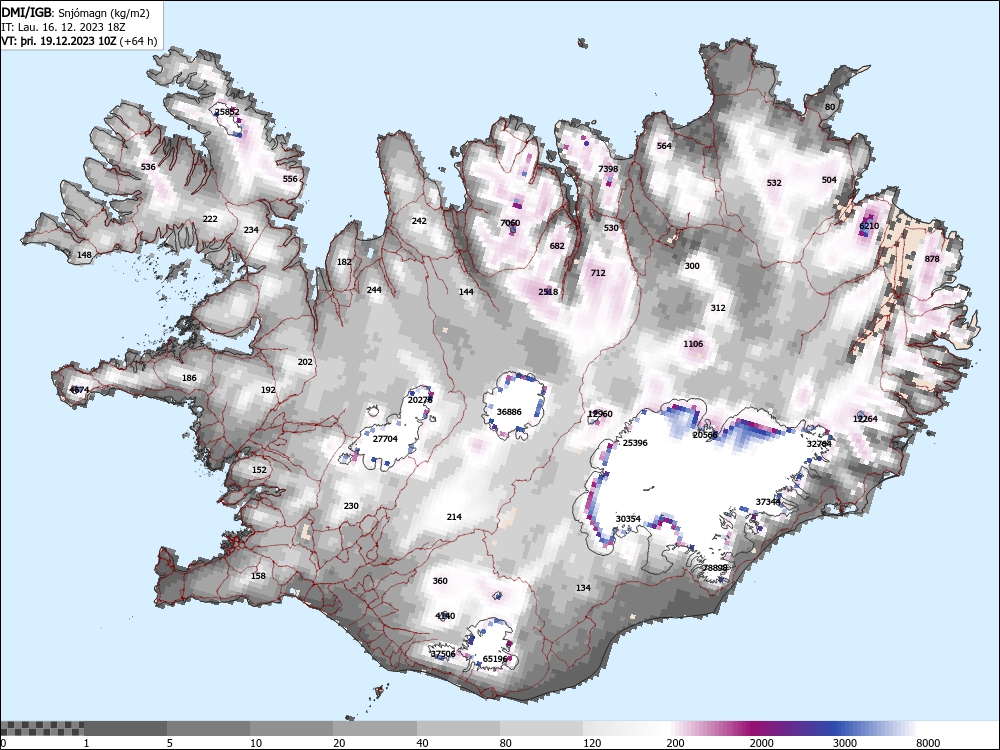Click the 530 value label
Image resolution: width=1000 pixels, height=750 pixels.
coord(611,228)
